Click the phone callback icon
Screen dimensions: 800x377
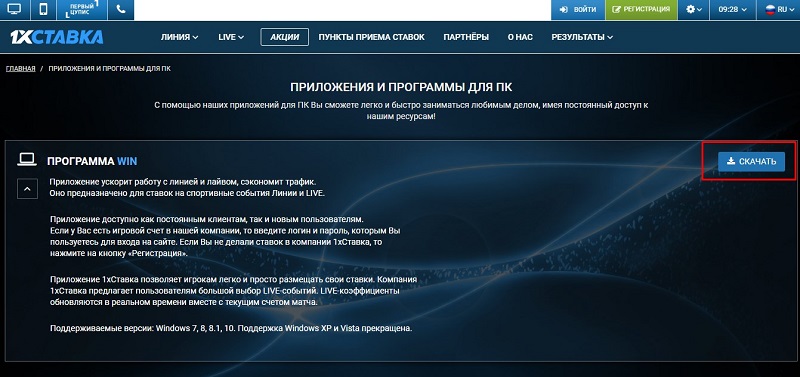pos(121,9)
